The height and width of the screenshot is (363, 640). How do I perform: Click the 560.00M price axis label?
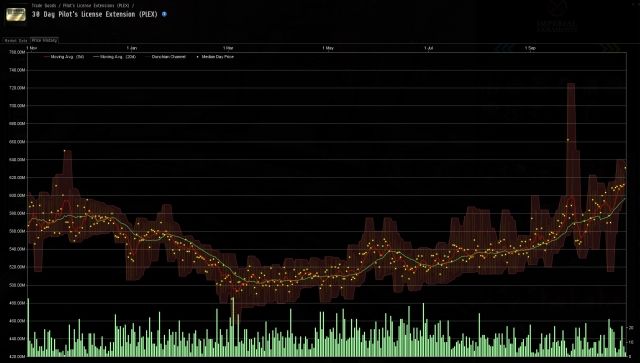point(17,231)
